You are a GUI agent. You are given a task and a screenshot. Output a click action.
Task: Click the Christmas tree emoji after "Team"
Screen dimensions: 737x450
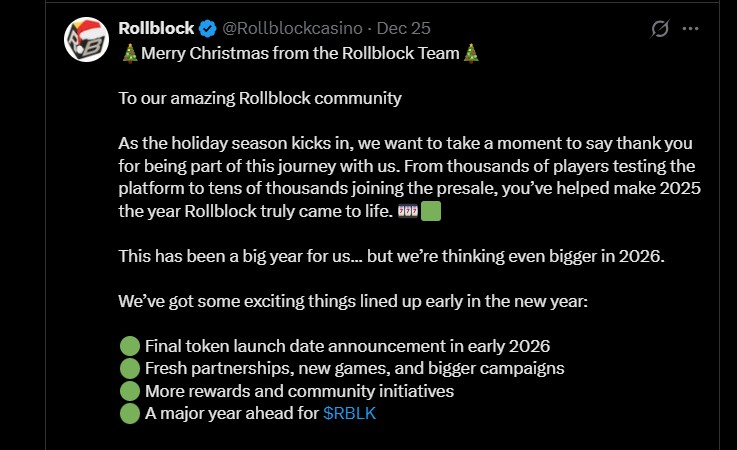pyautogui.click(x=471, y=53)
